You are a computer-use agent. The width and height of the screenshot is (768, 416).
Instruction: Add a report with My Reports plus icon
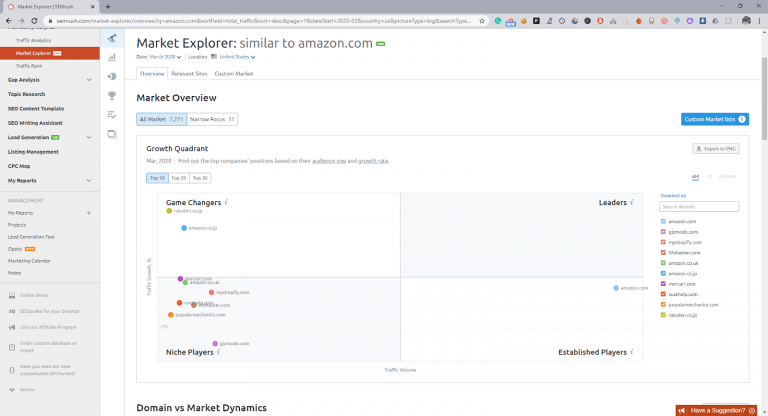tap(89, 213)
